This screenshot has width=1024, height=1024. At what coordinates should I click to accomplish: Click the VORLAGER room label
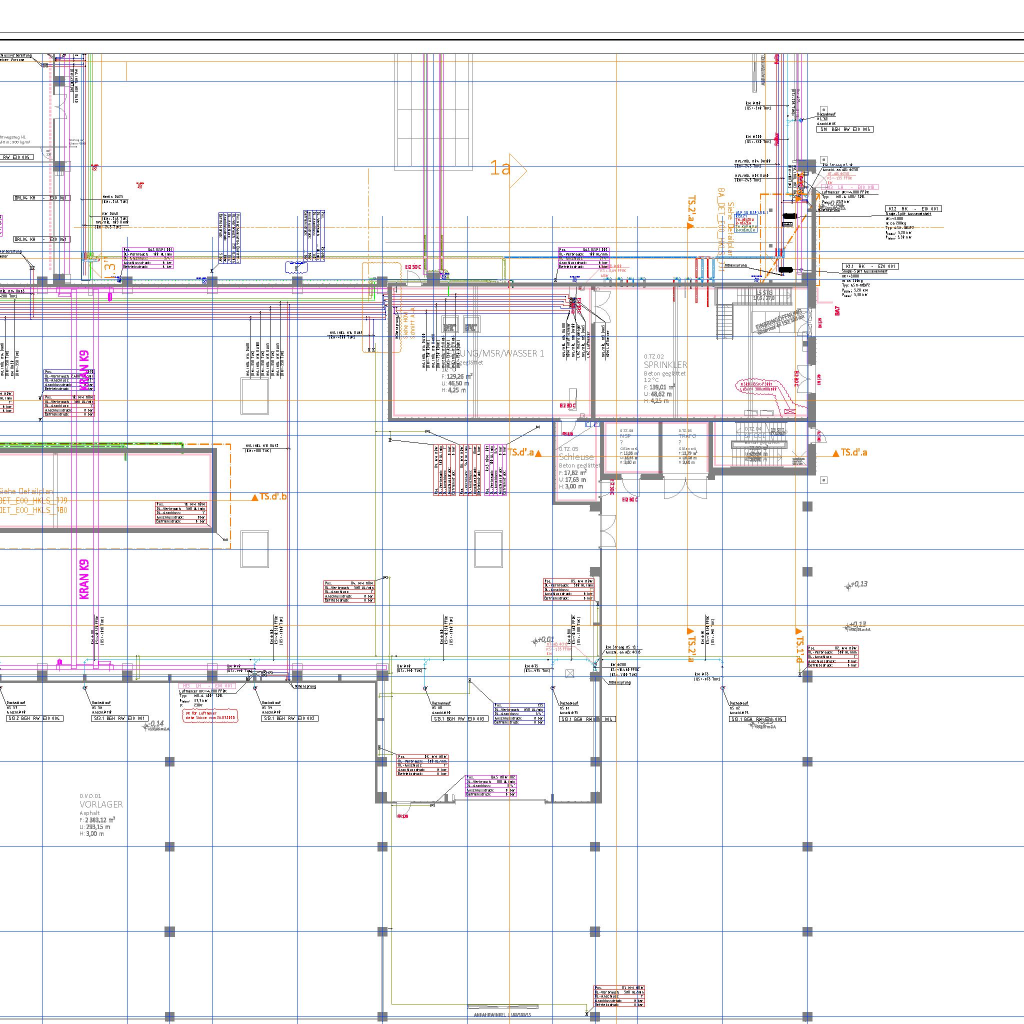tap(102, 804)
